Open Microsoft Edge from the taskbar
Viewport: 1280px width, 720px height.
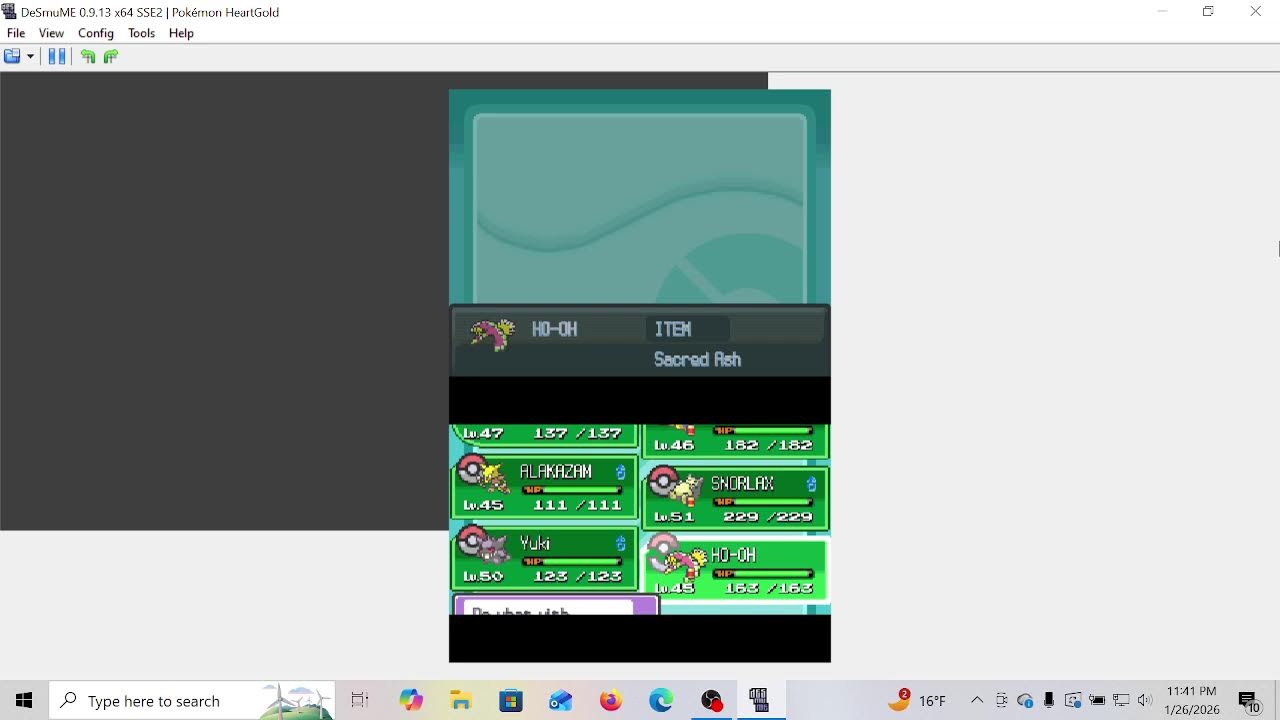661,701
